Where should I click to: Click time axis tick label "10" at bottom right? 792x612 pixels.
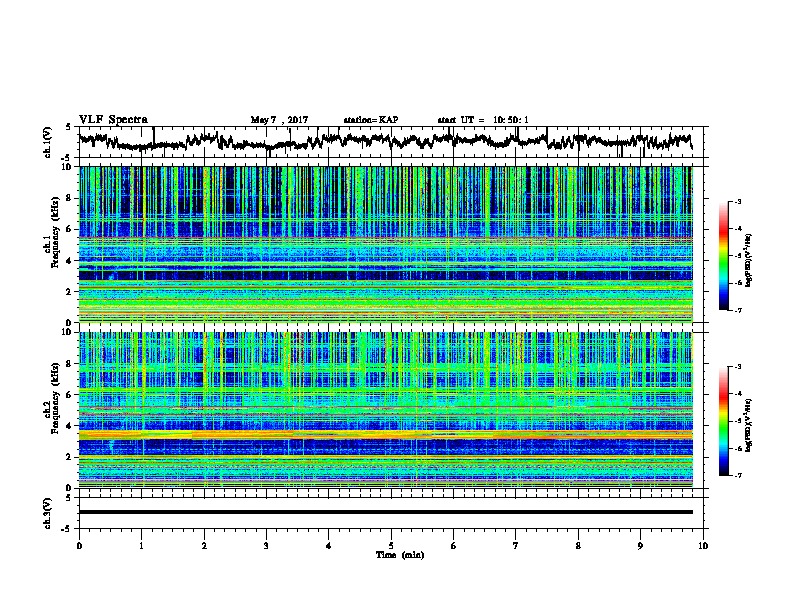pyautogui.click(x=703, y=545)
